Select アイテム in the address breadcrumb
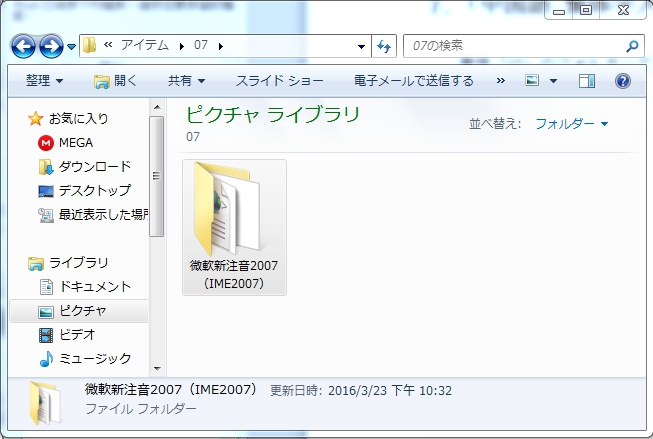The image size is (653, 439). pyautogui.click(x=145, y=45)
